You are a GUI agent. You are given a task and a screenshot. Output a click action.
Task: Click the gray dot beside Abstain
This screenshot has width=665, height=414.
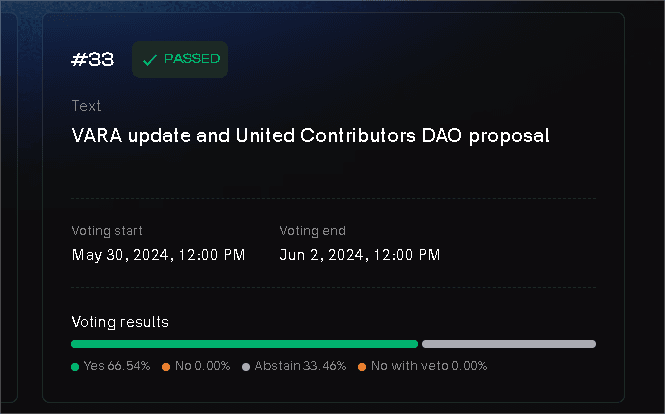(246, 367)
